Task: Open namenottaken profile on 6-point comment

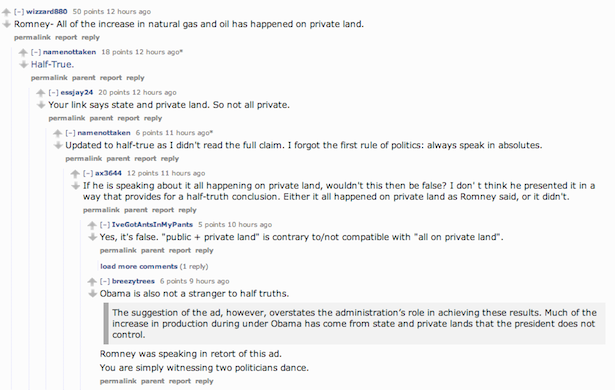Action: 104,133
